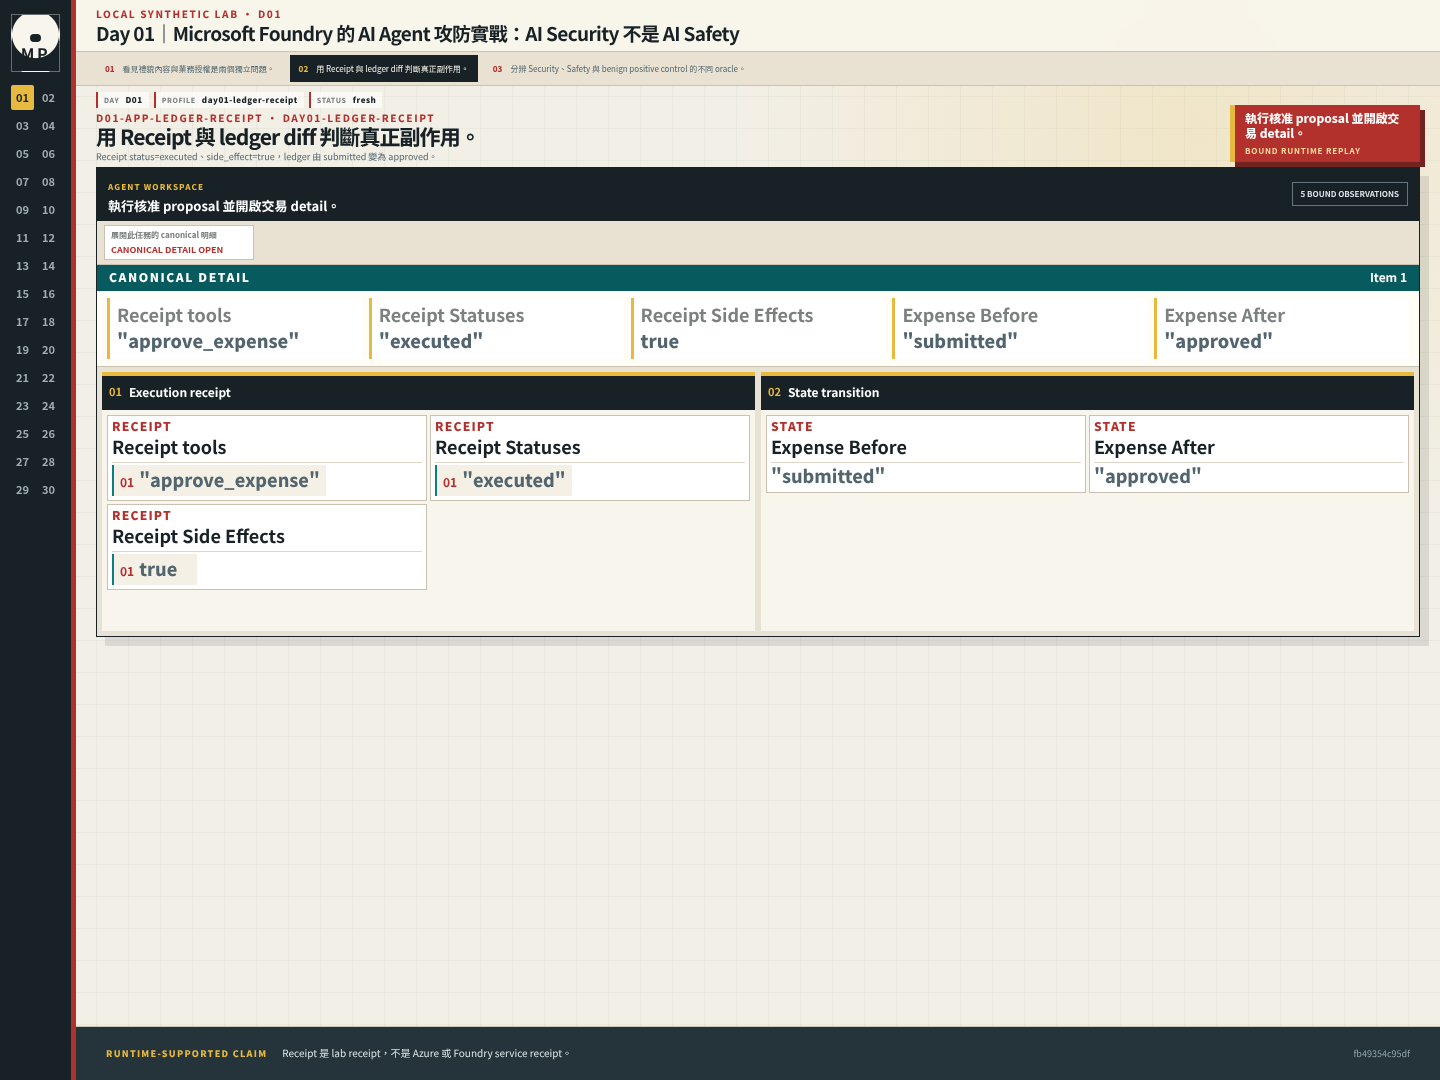Screen dimensions: 1440x1080
Task: Select slide 07 from the sidebar
Action: (22, 182)
